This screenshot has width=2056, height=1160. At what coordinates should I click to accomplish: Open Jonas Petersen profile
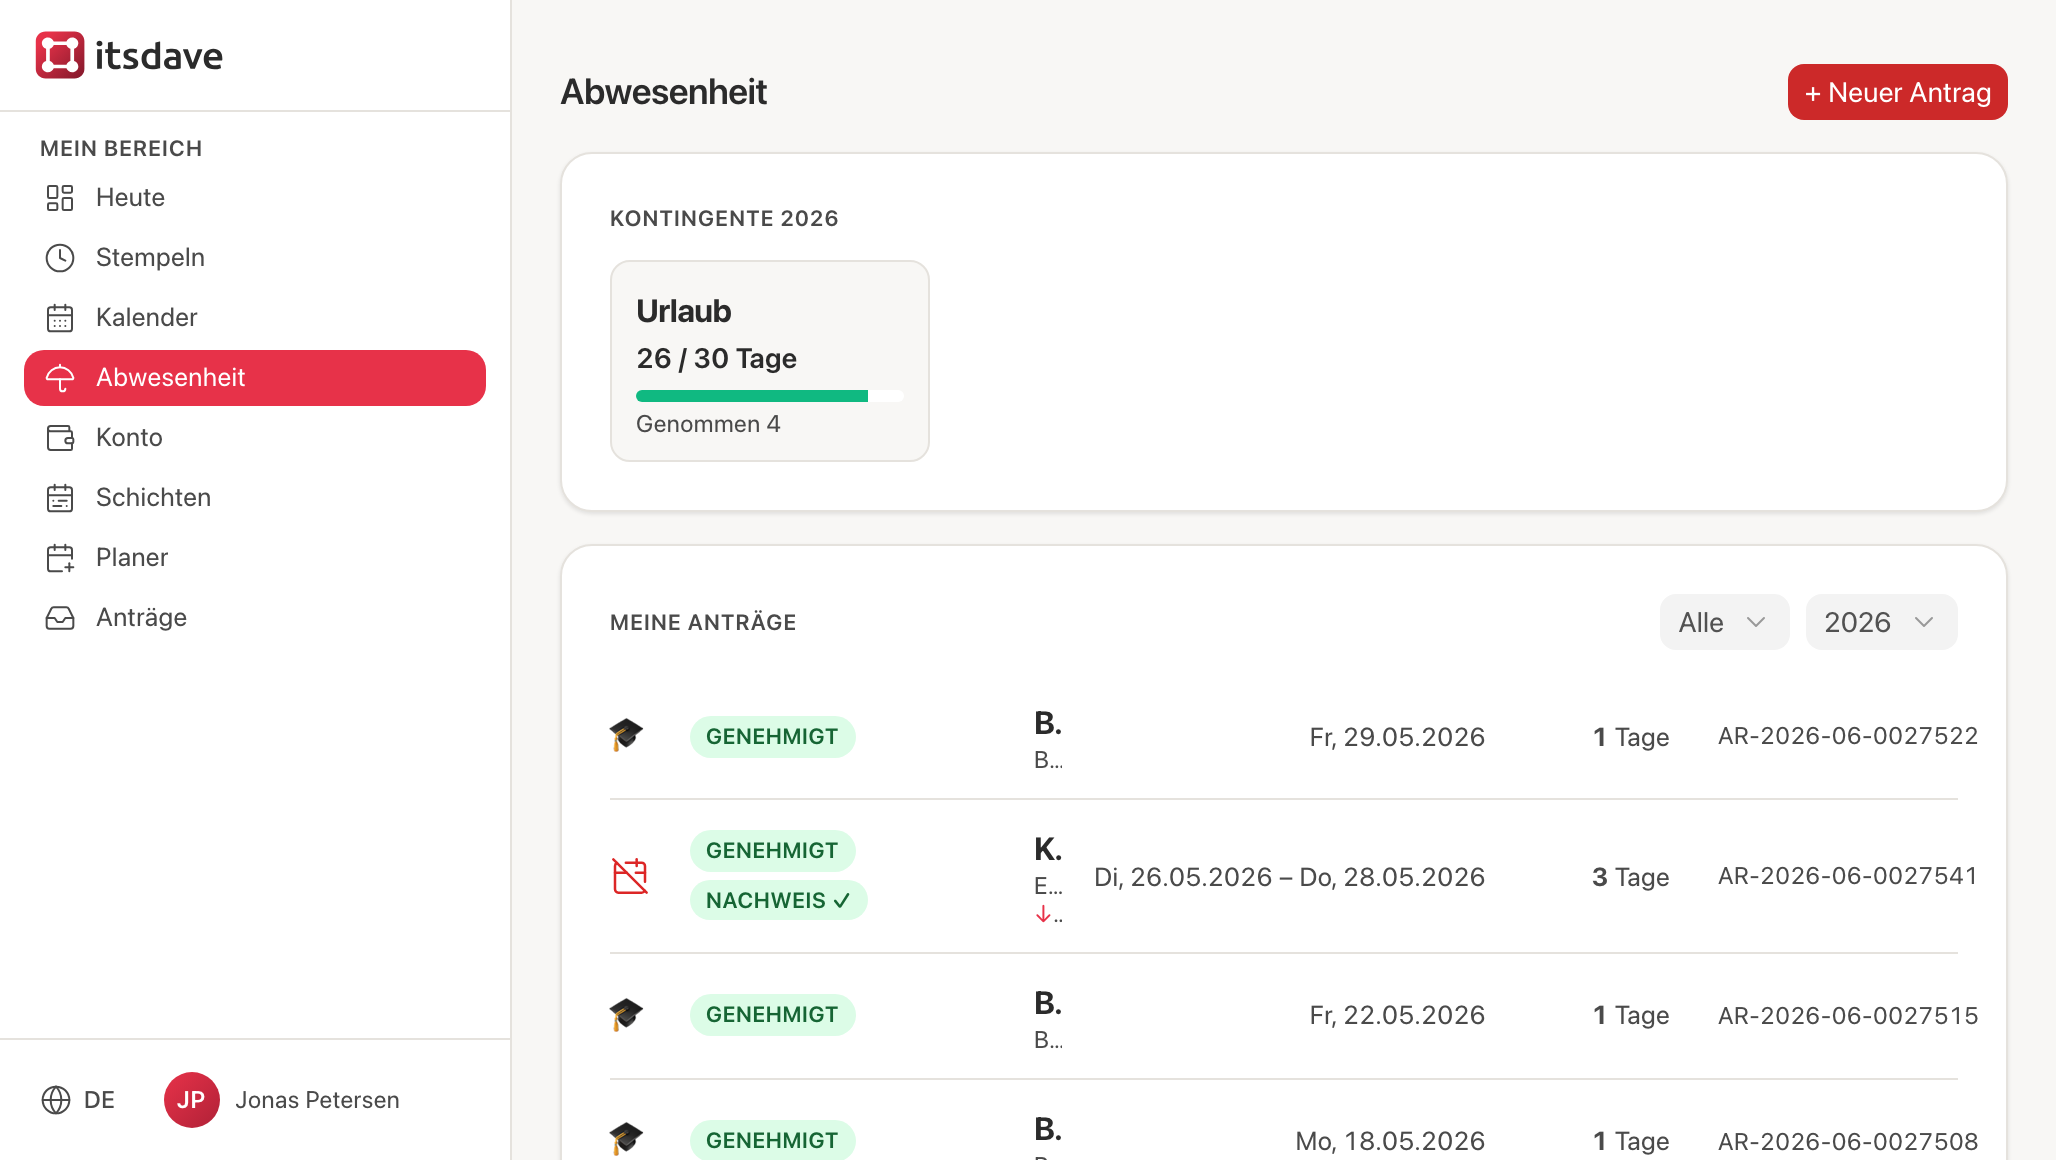coord(317,1100)
